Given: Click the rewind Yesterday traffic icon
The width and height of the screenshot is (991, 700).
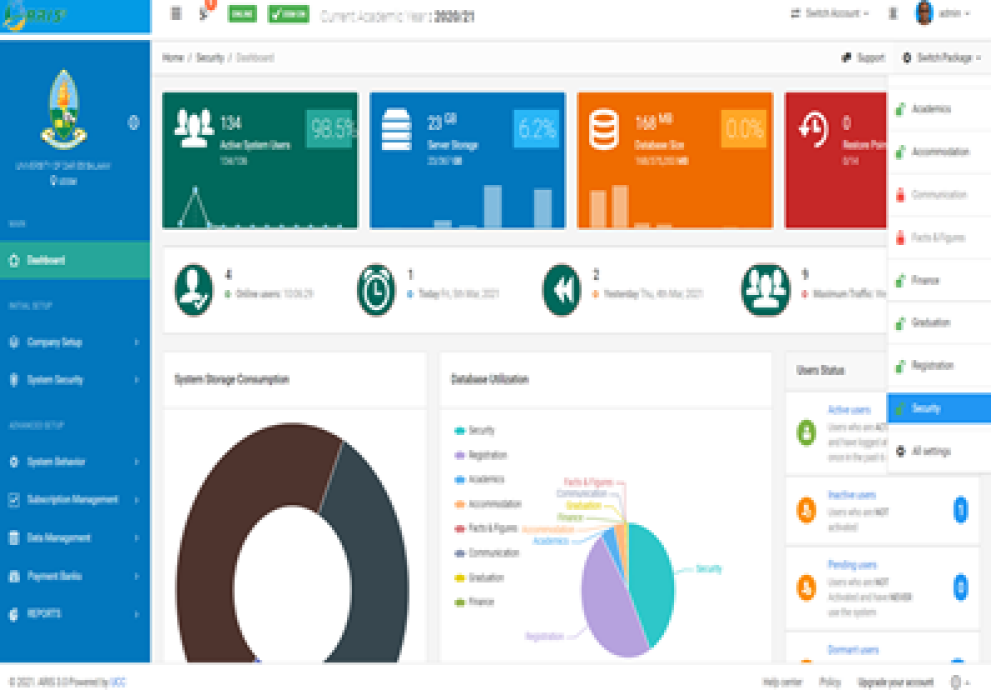Looking at the screenshot, I should [x=561, y=289].
